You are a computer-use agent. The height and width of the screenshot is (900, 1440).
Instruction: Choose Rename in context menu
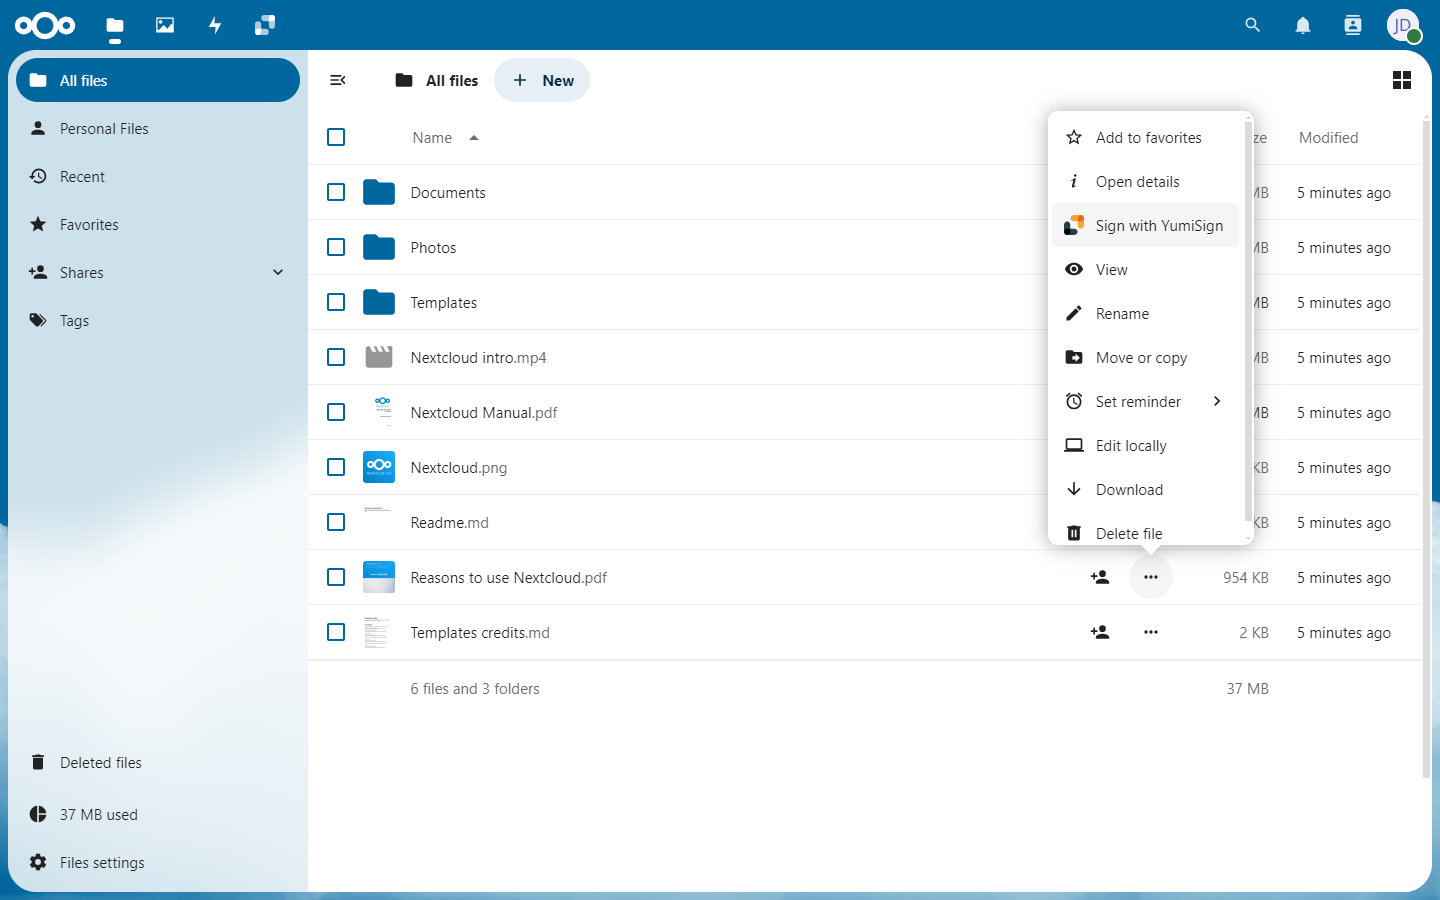click(x=1146, y=313)
